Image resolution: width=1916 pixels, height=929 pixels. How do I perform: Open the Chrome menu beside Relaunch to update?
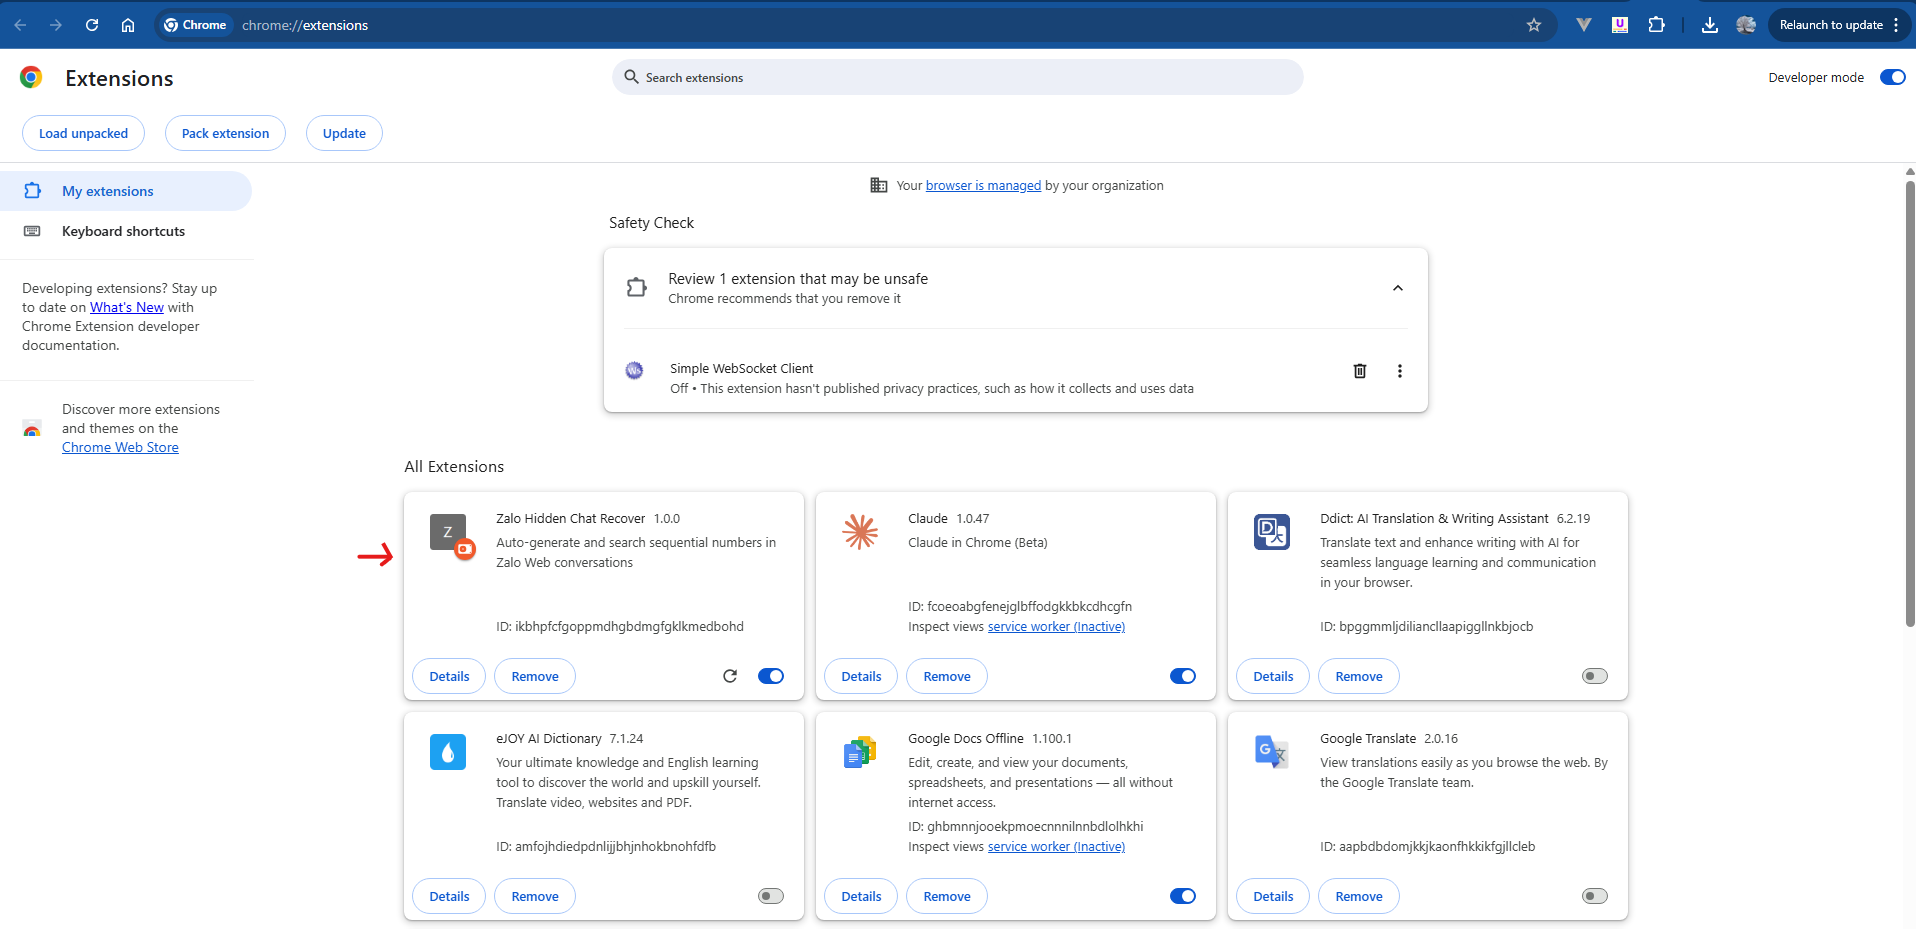[1896, 25]
